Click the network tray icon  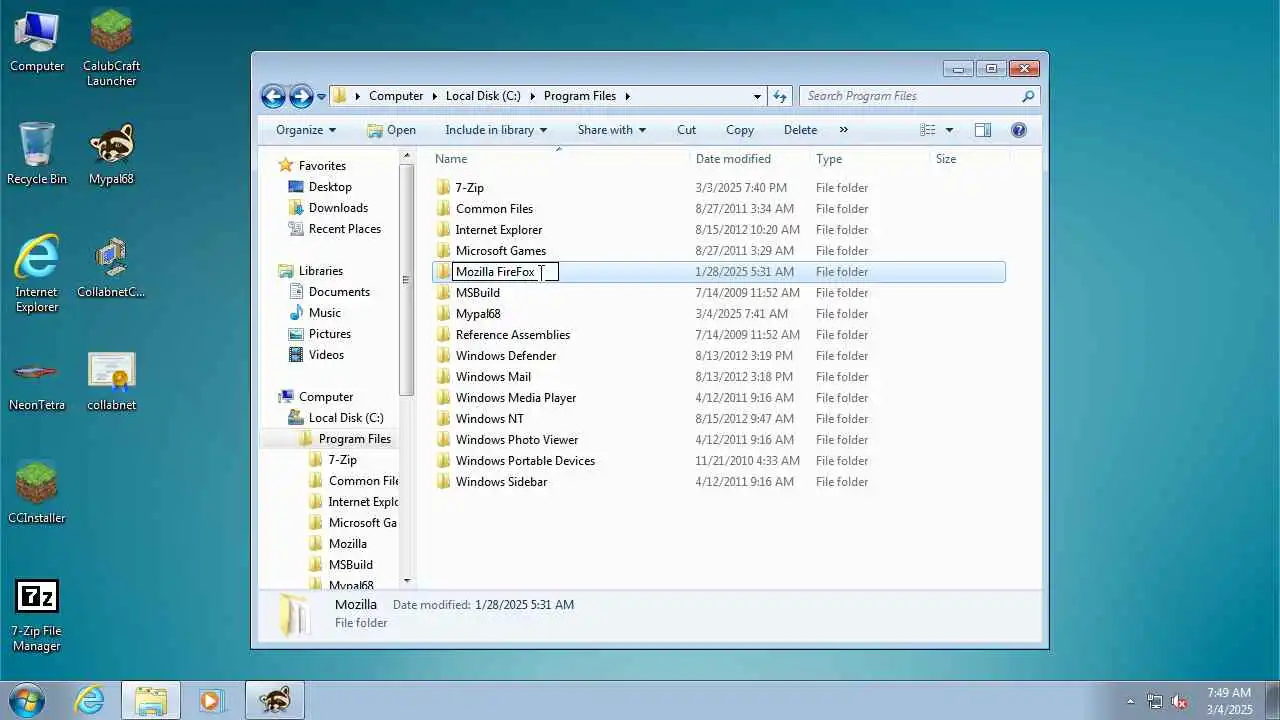[1155, 701]
